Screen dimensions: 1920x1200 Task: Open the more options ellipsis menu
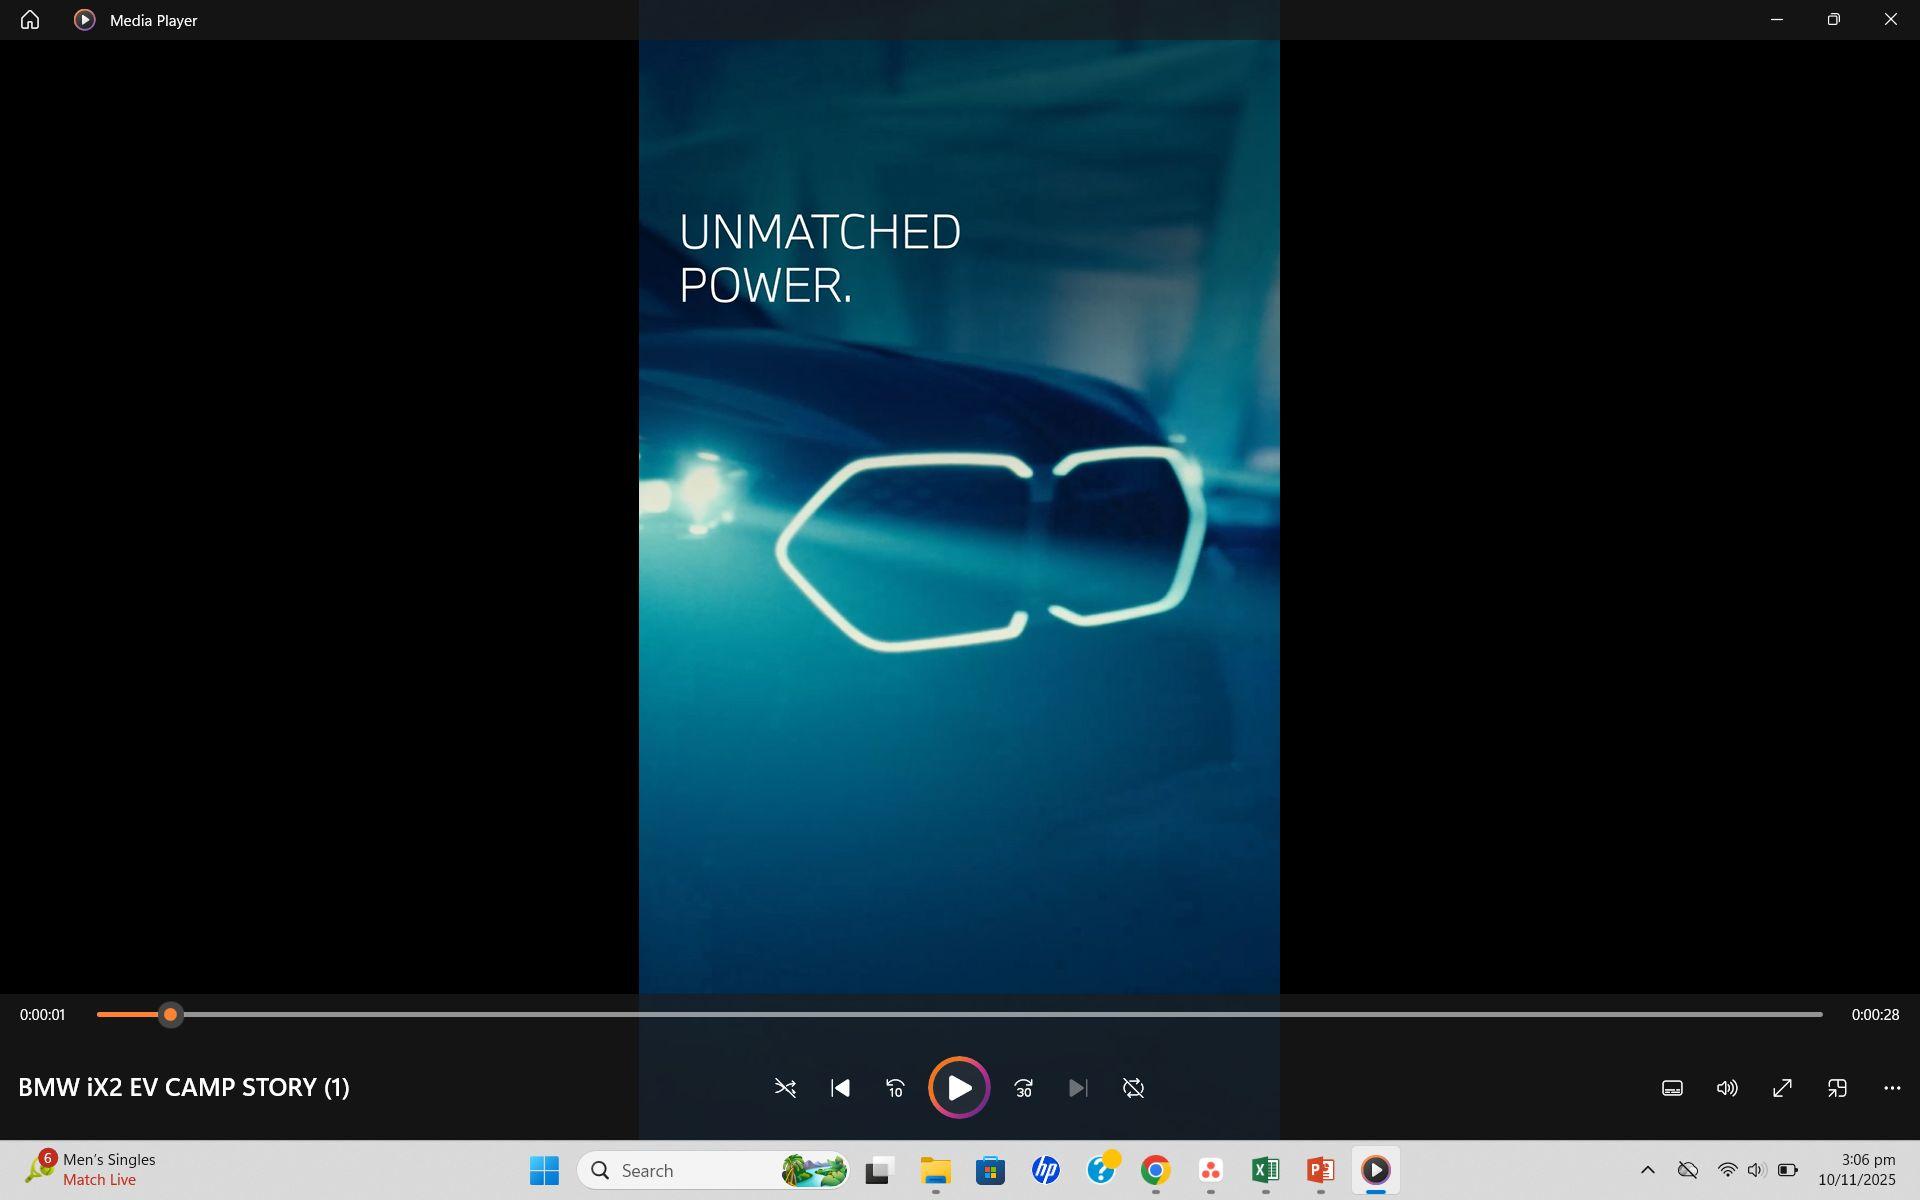[x=1892, y=1088]
